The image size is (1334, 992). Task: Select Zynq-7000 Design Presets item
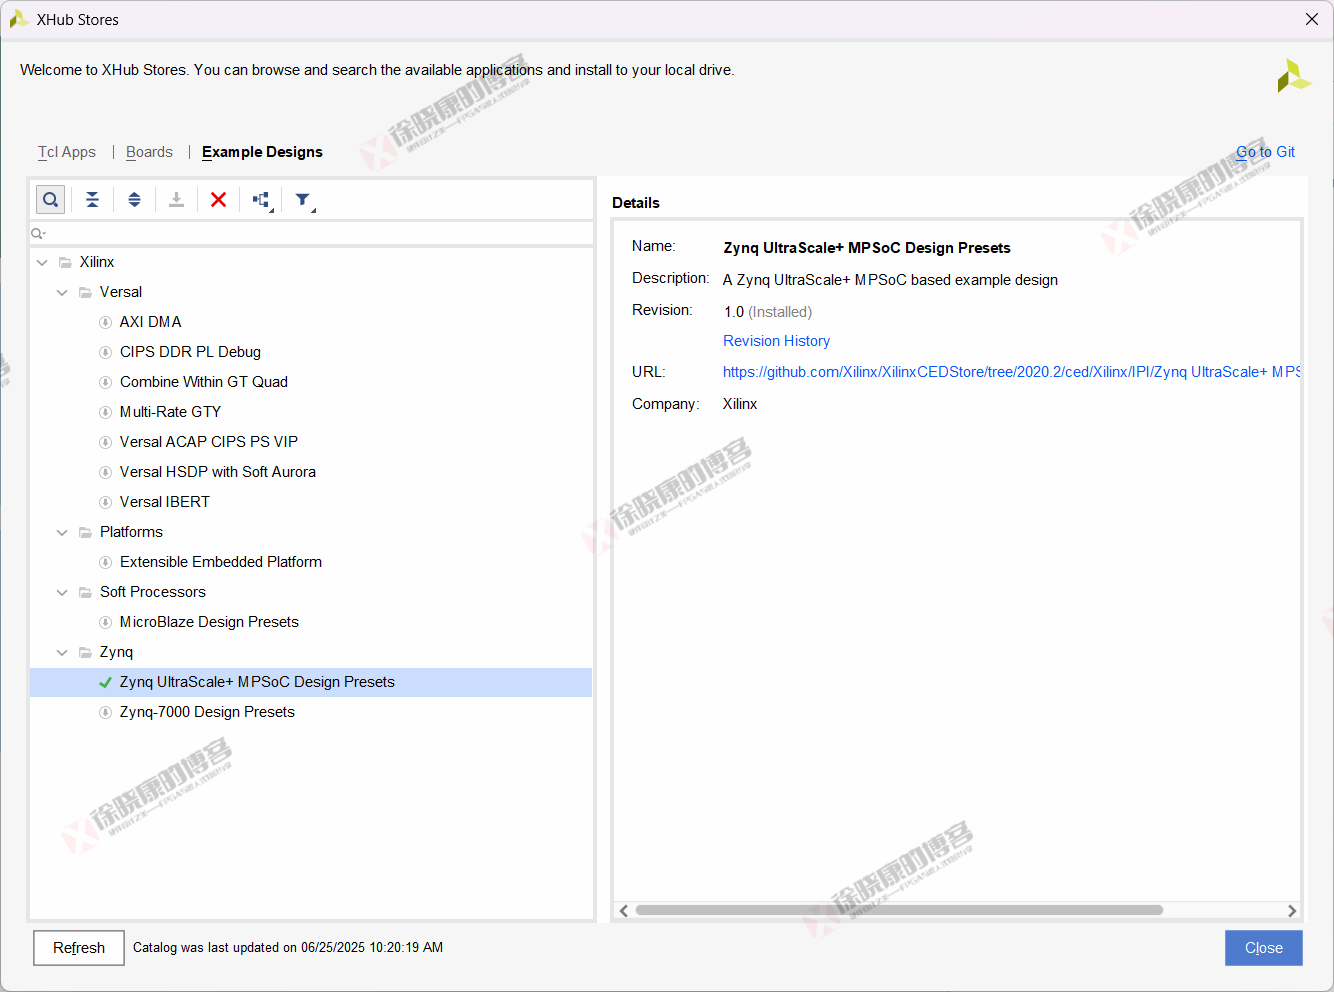[207, 712]
